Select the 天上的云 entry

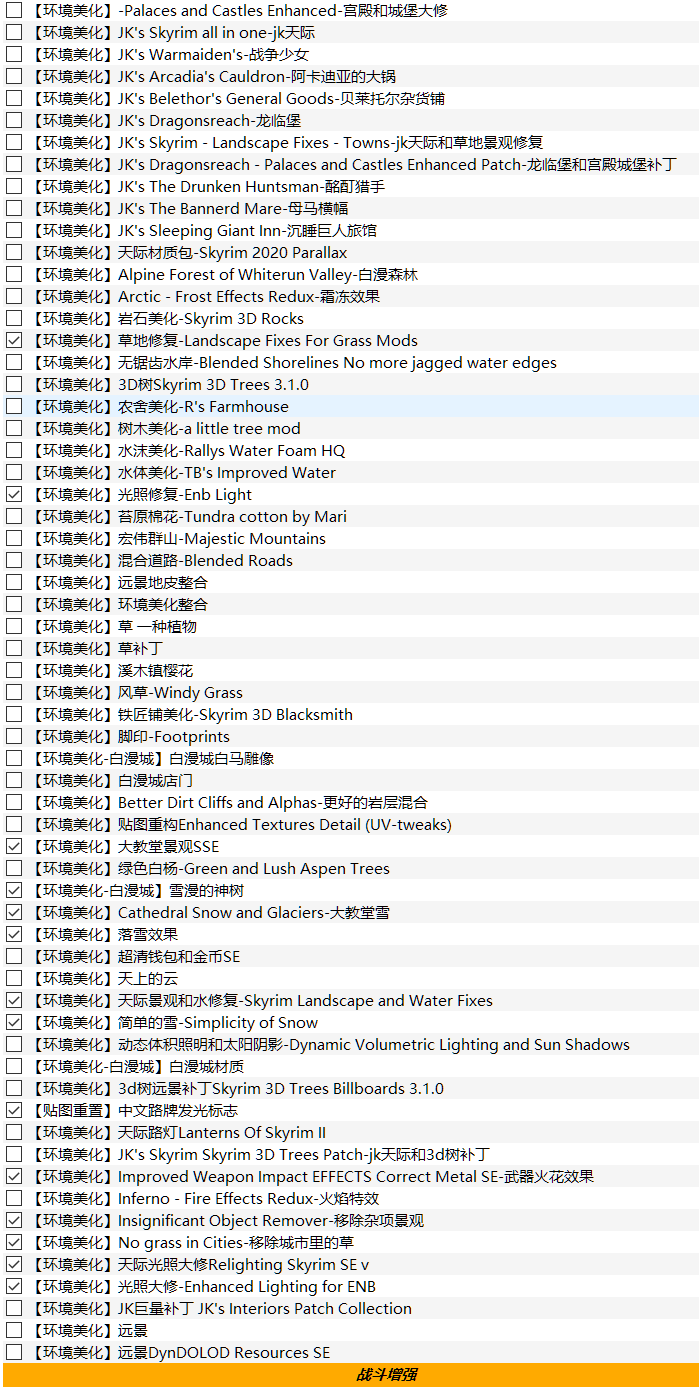(x=105, y=978)
